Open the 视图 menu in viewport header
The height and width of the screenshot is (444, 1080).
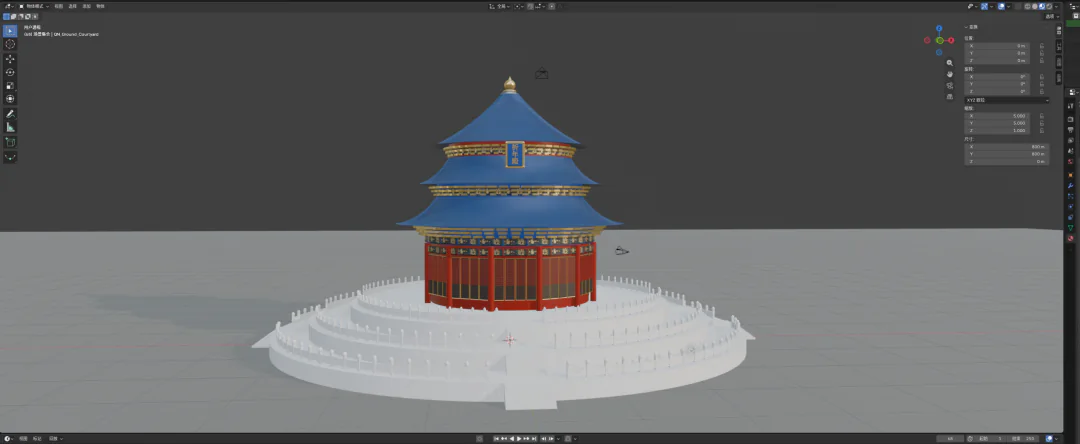[x=59, y=6]
